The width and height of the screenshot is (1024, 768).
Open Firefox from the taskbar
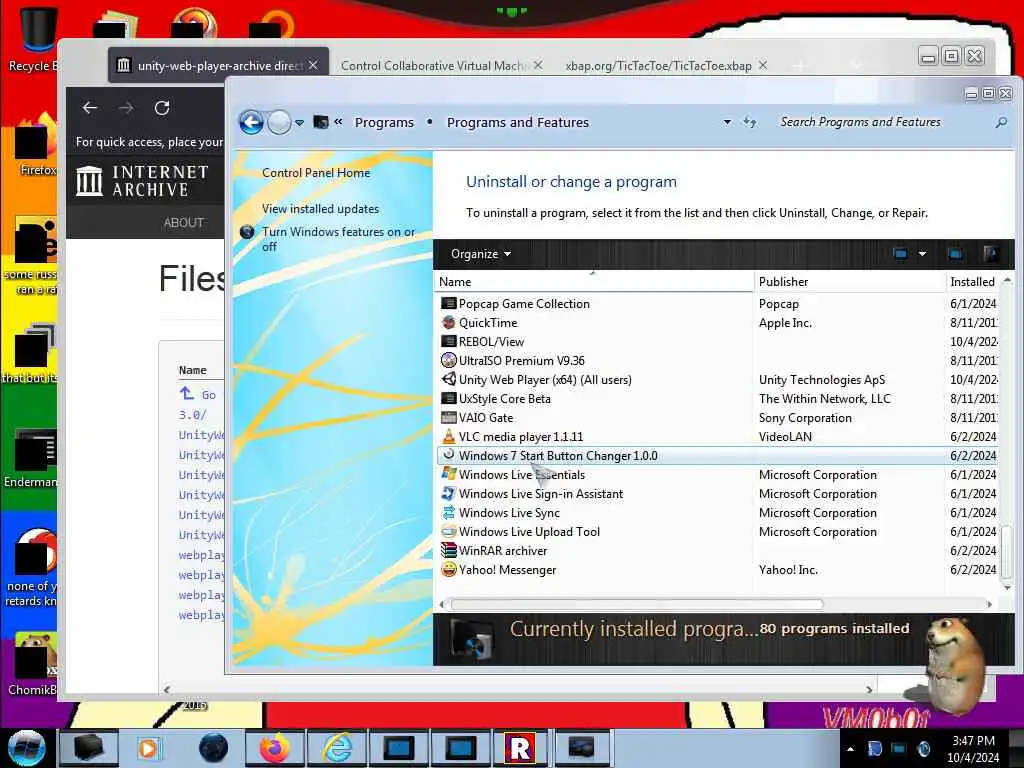(274, 747)
